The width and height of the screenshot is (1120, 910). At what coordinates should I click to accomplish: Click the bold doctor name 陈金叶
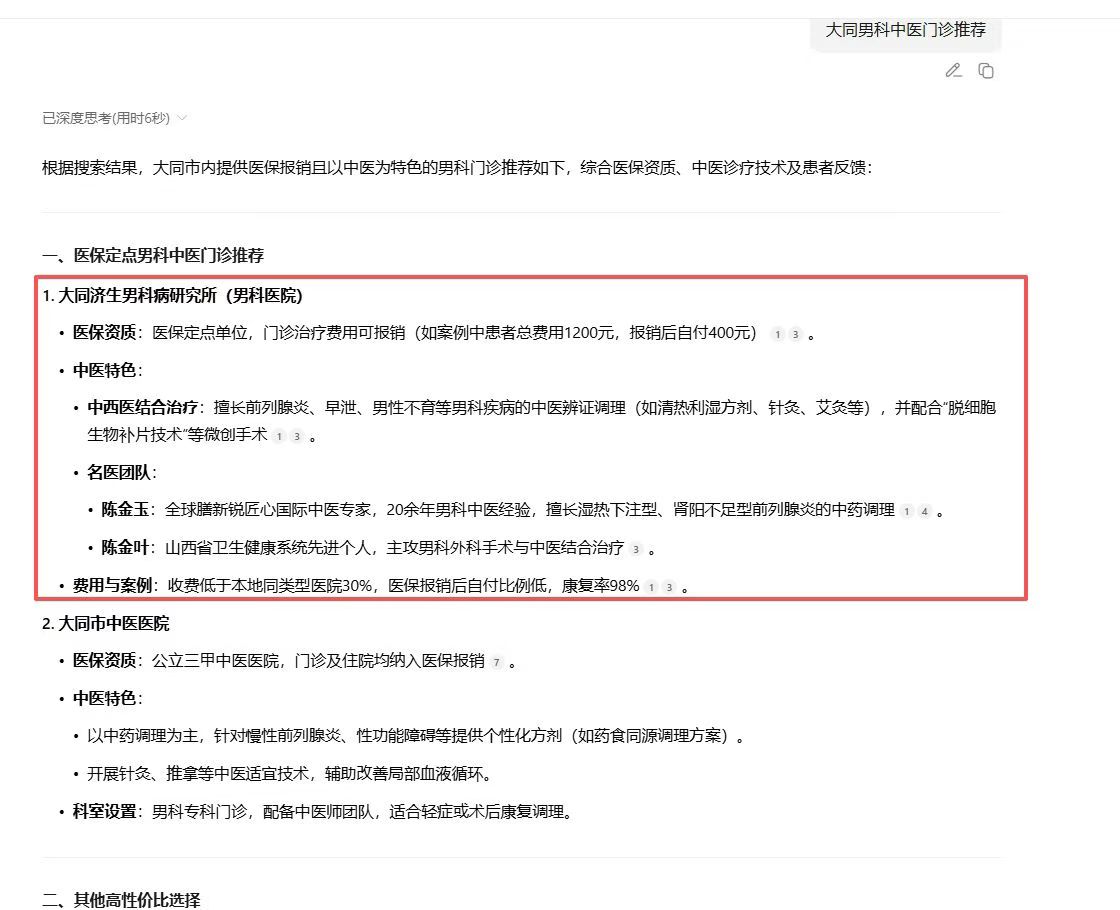(x=125, y=548)
